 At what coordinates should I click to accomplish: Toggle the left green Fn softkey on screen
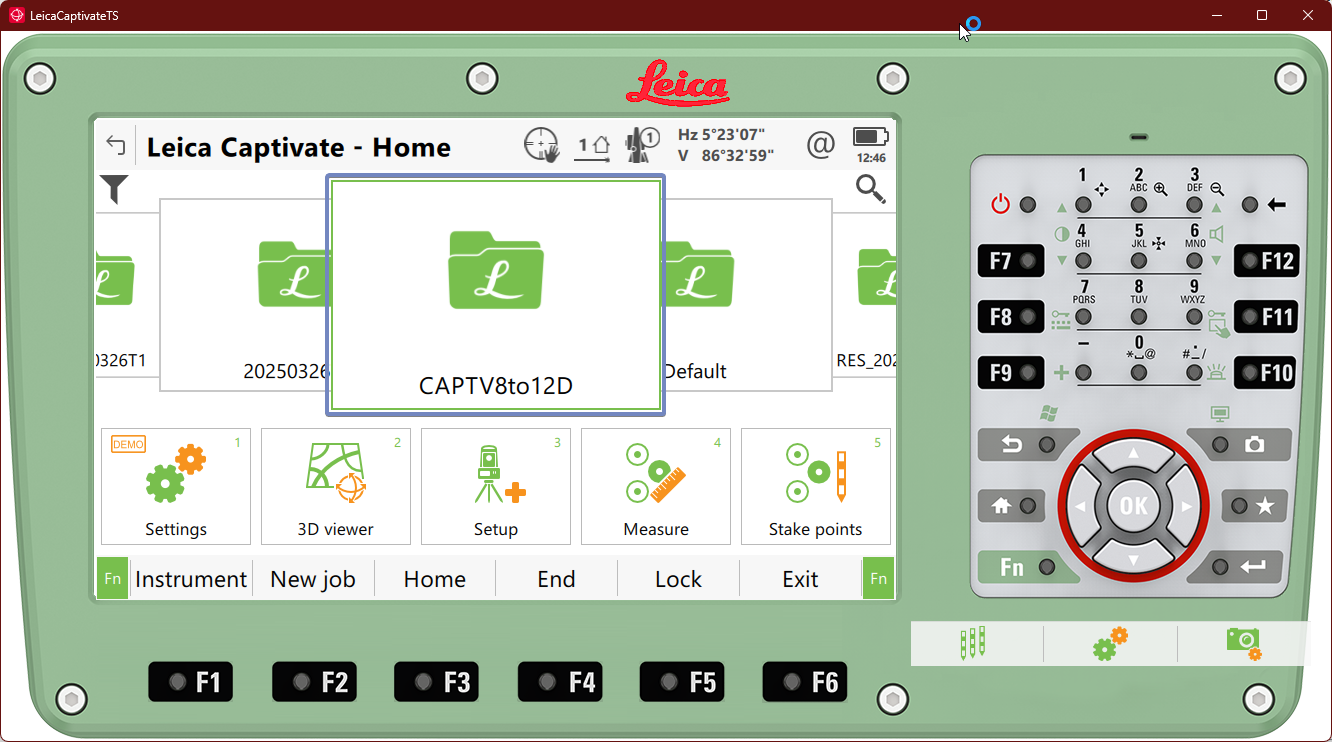pos(113,579)
